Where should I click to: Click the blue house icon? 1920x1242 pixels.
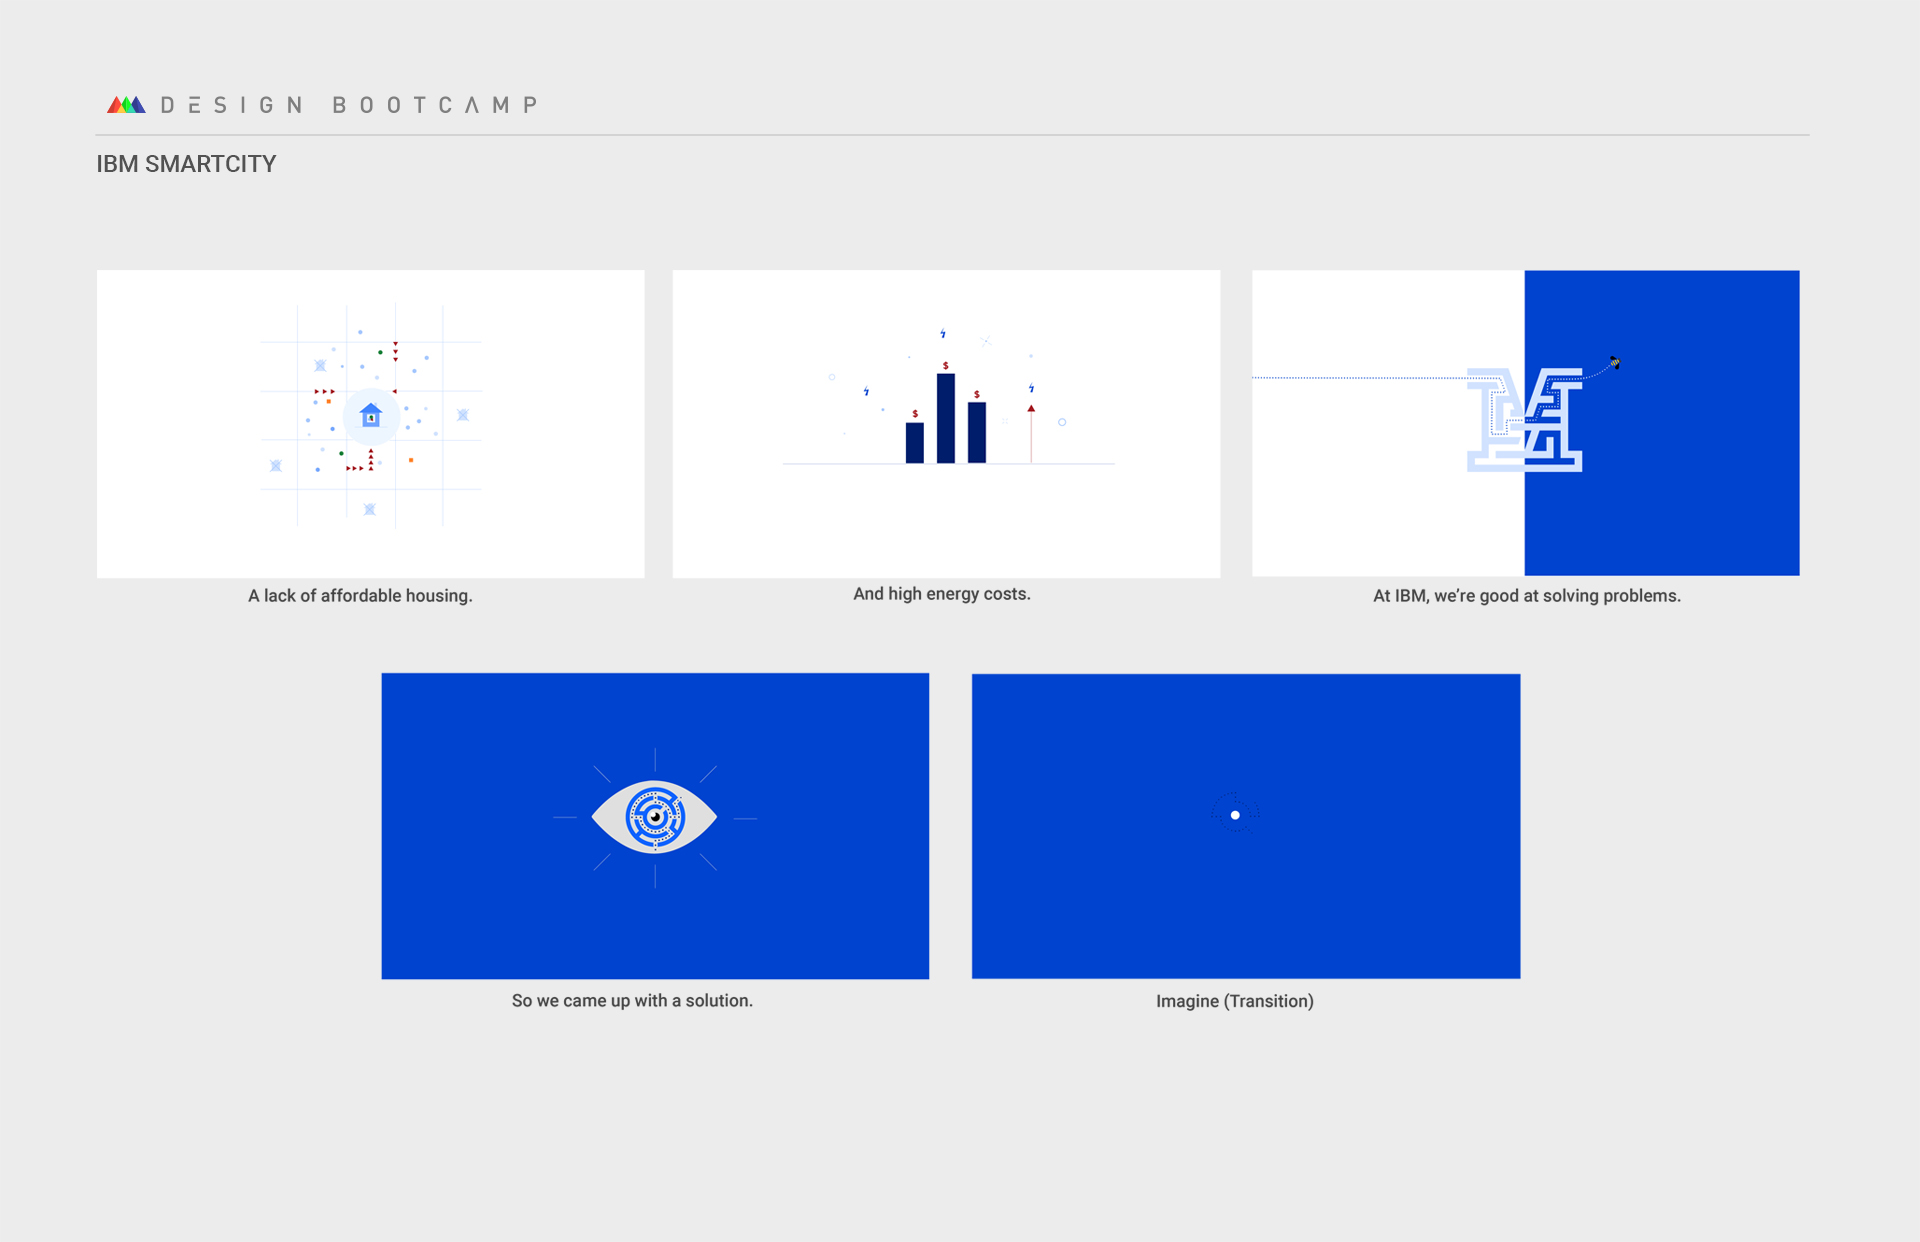(371, 414)
